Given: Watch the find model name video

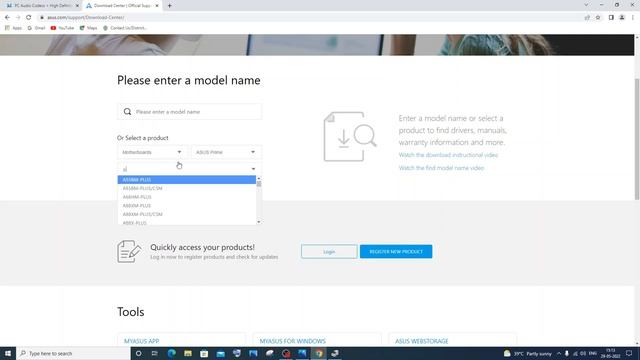Looking at the screenshot, I should [x=441, y=168].
